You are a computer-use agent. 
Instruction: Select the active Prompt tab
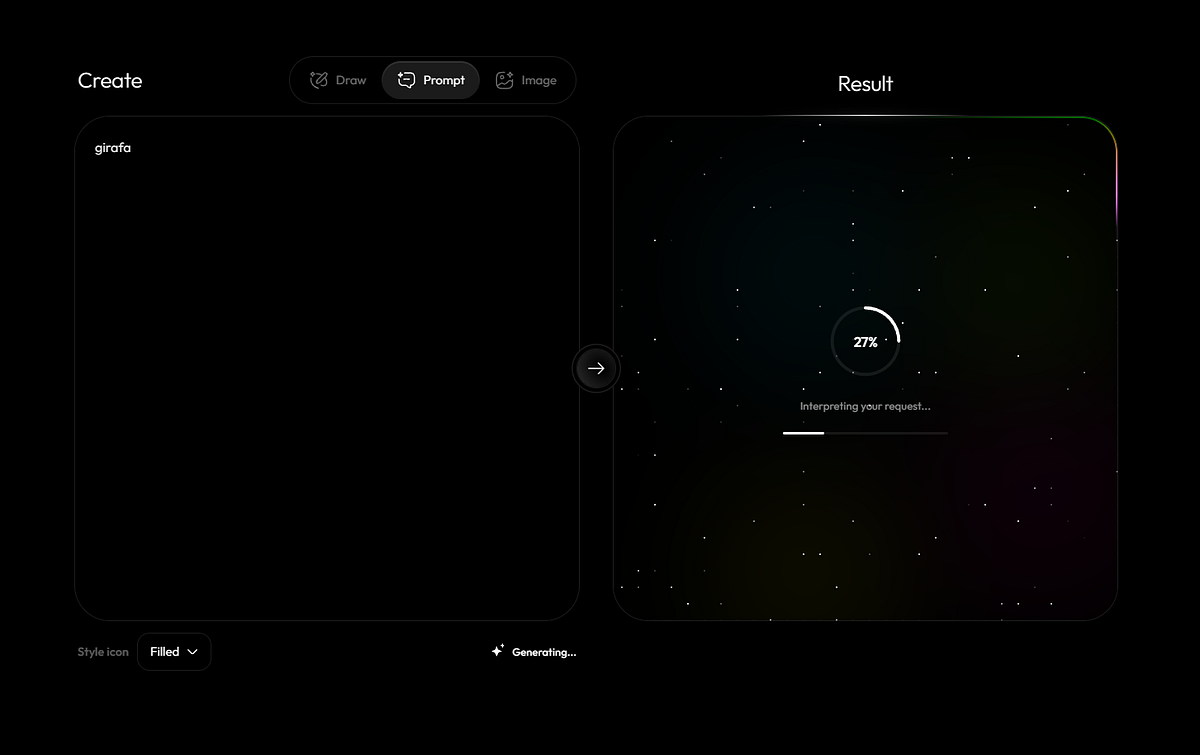coord(430,80)
